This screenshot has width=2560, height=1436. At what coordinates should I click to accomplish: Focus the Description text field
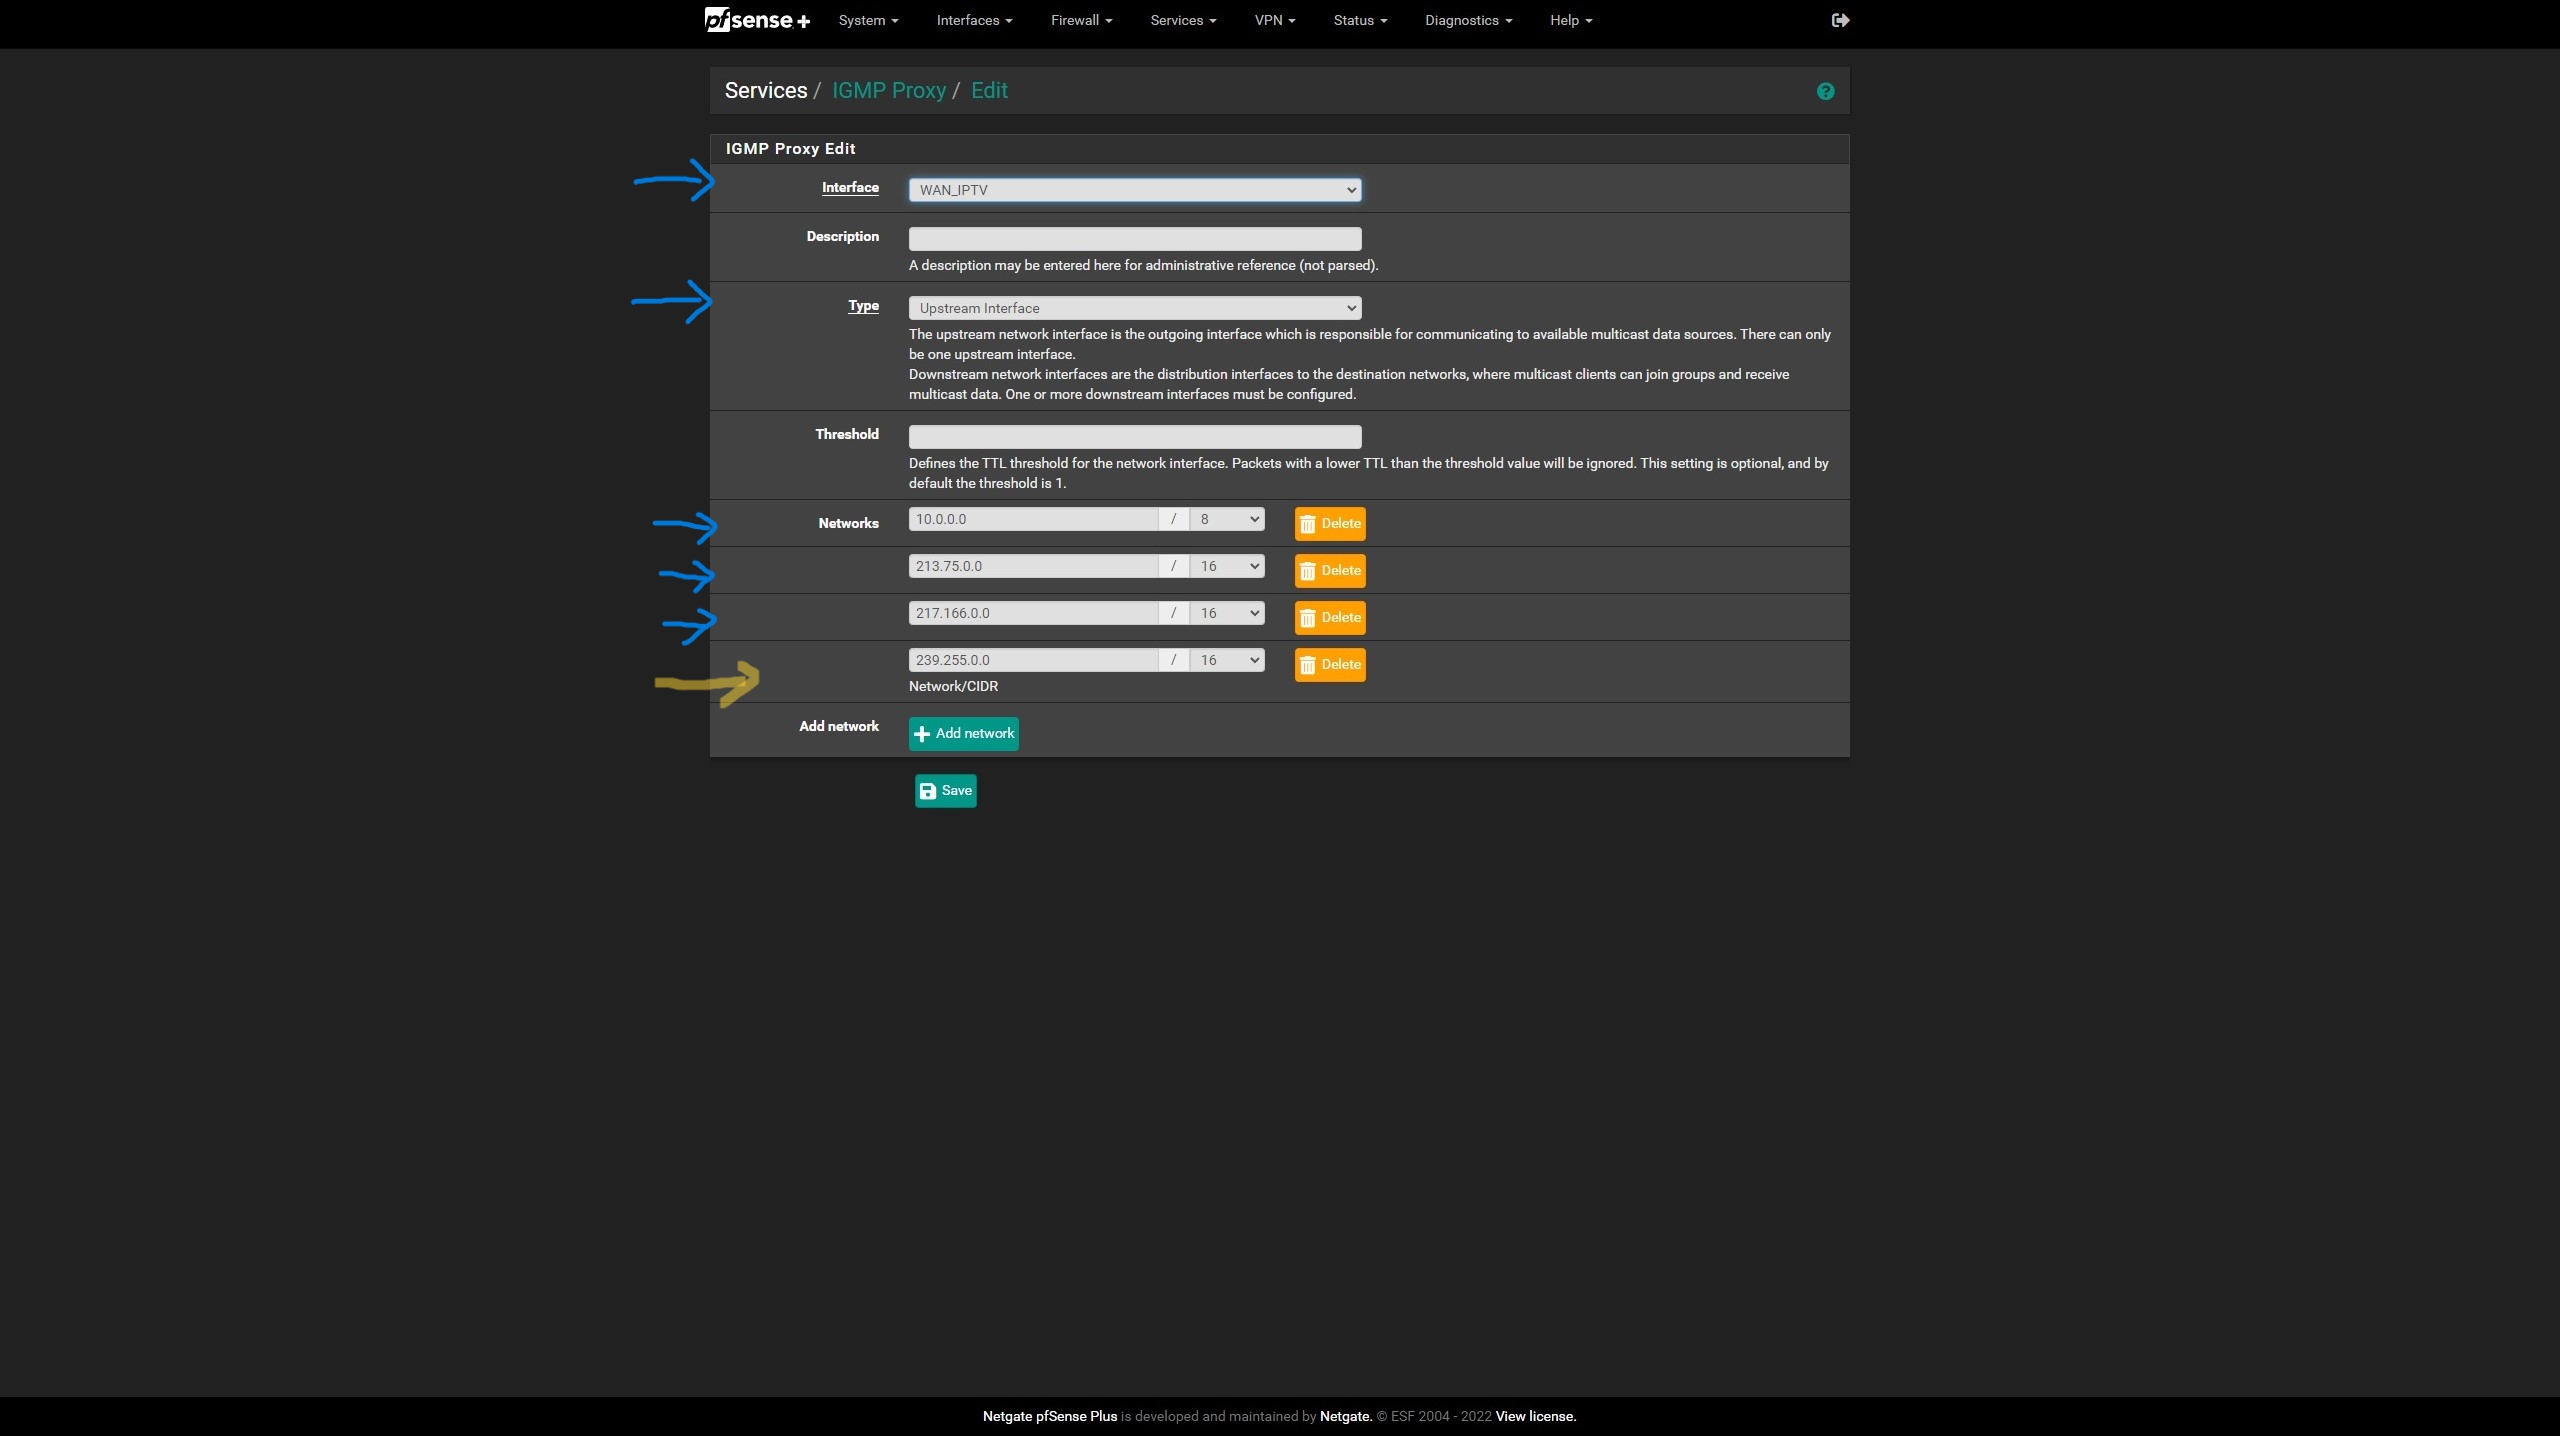1134,238
